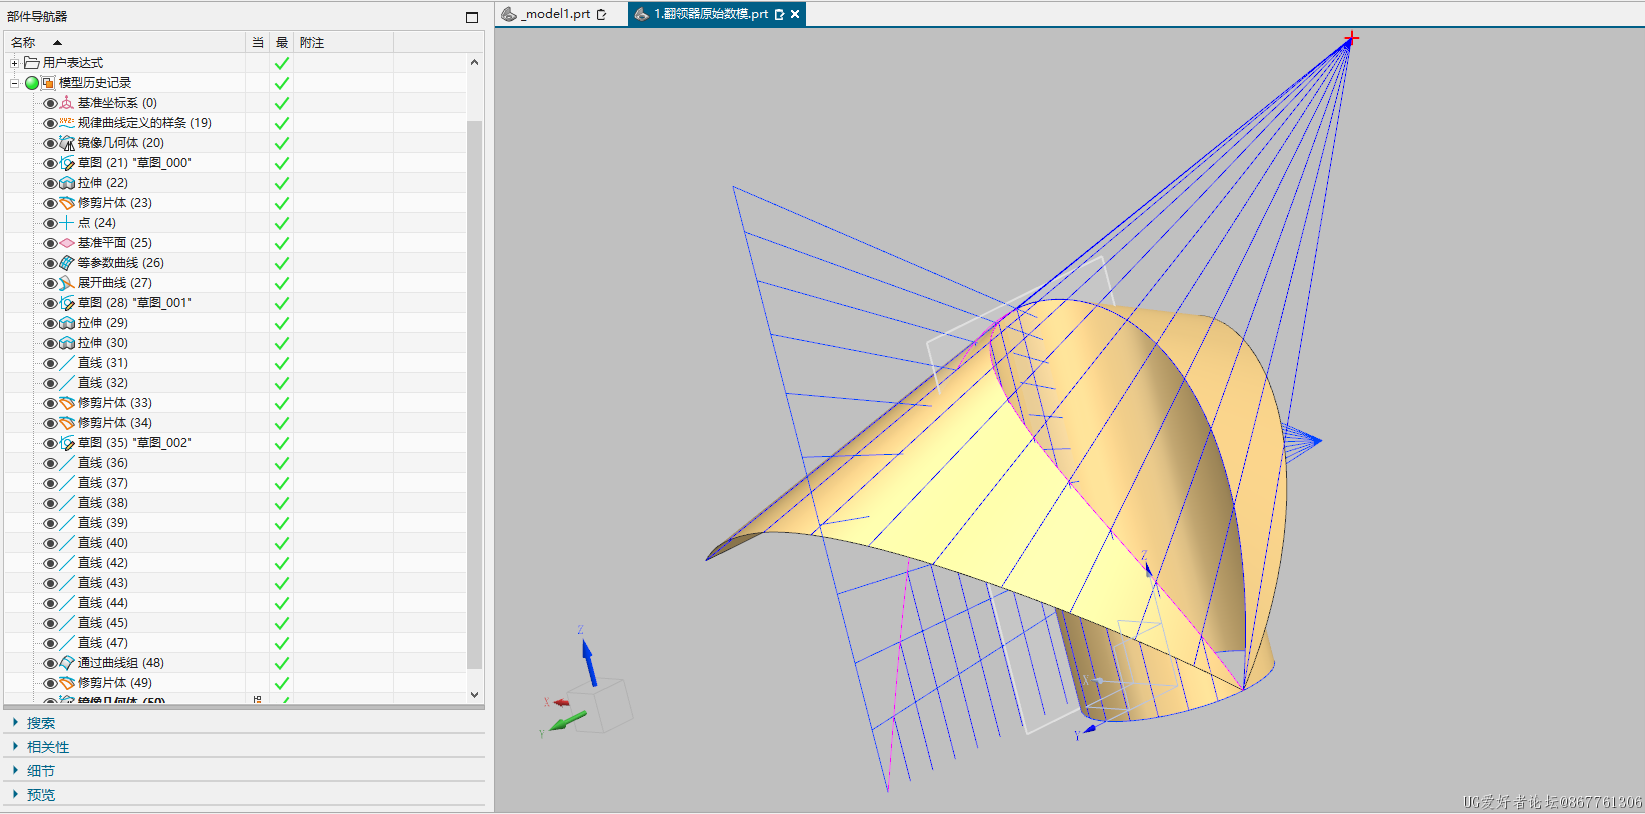Click the extrude (22) feature icon

coord(67,183)
